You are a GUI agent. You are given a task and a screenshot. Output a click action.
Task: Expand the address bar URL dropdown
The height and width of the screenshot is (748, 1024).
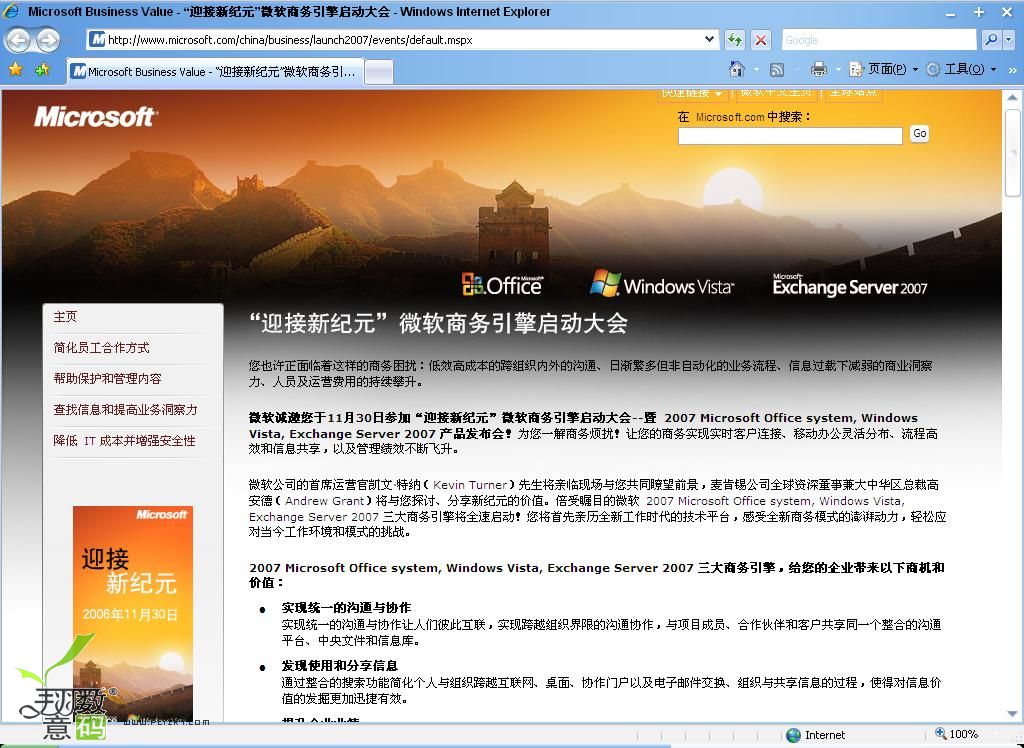(x=710, y=40)
